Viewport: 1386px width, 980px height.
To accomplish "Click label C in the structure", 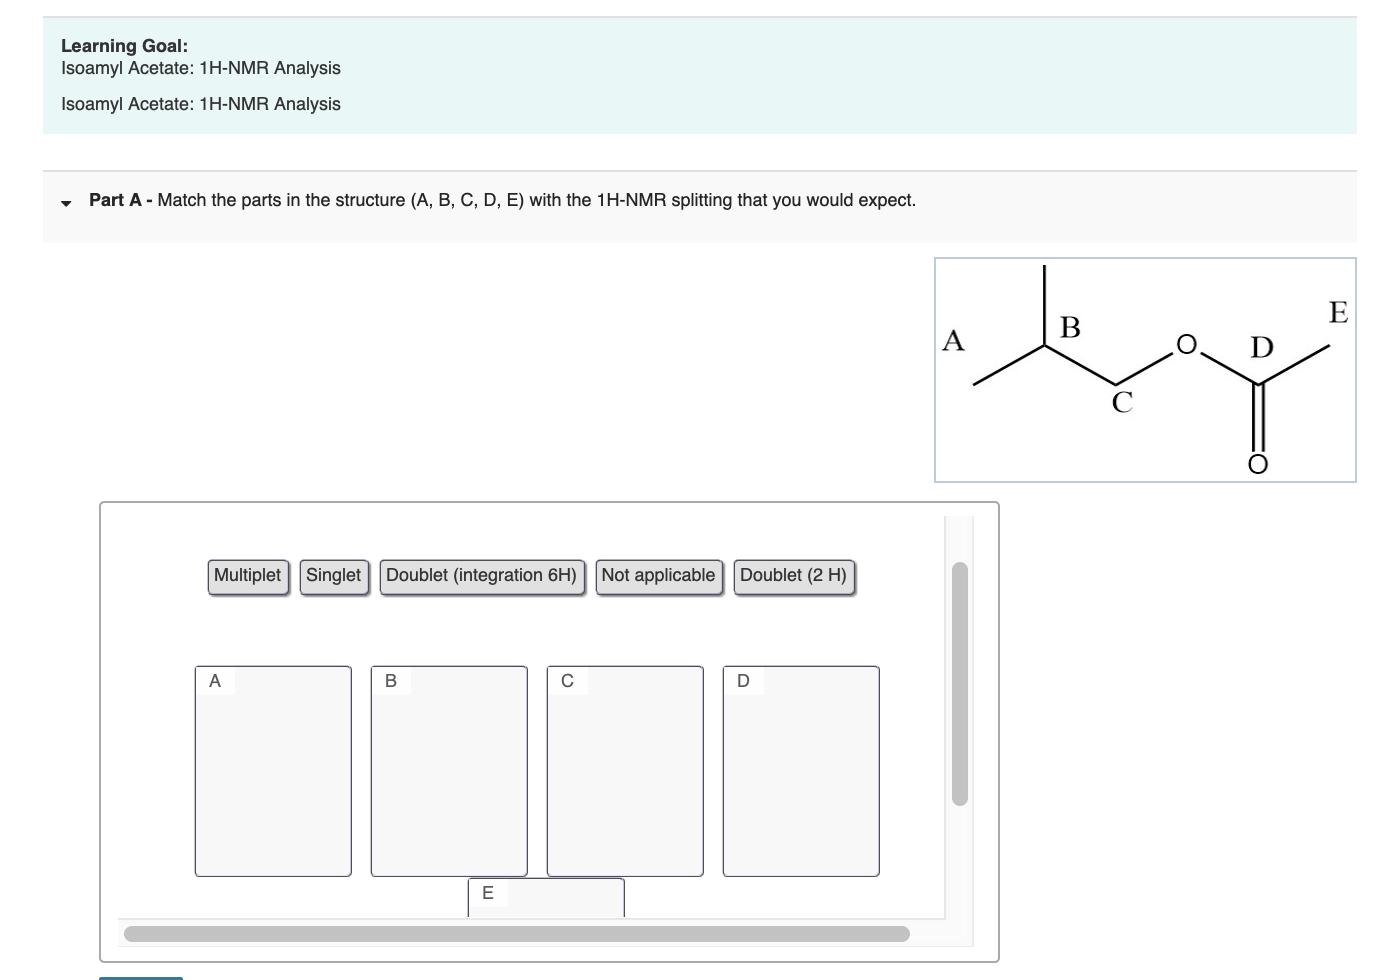I will click(1122, 402).
